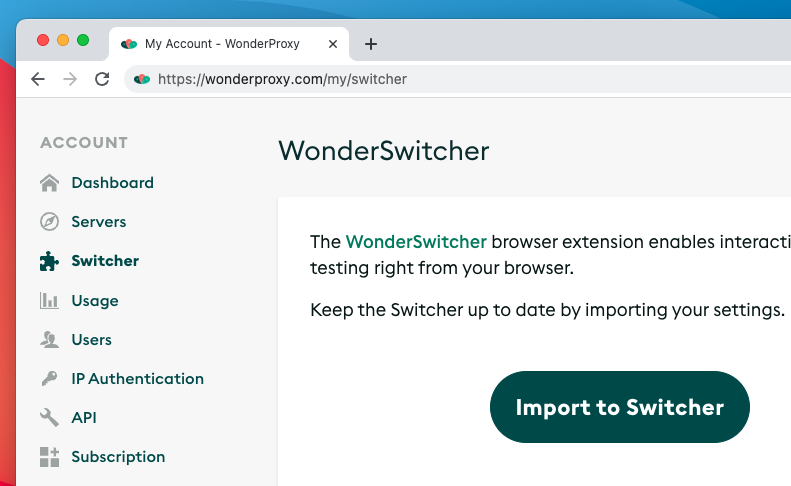
Task: Close the My Account - WonderProxy tab
Action: click(x=332, y=44)
